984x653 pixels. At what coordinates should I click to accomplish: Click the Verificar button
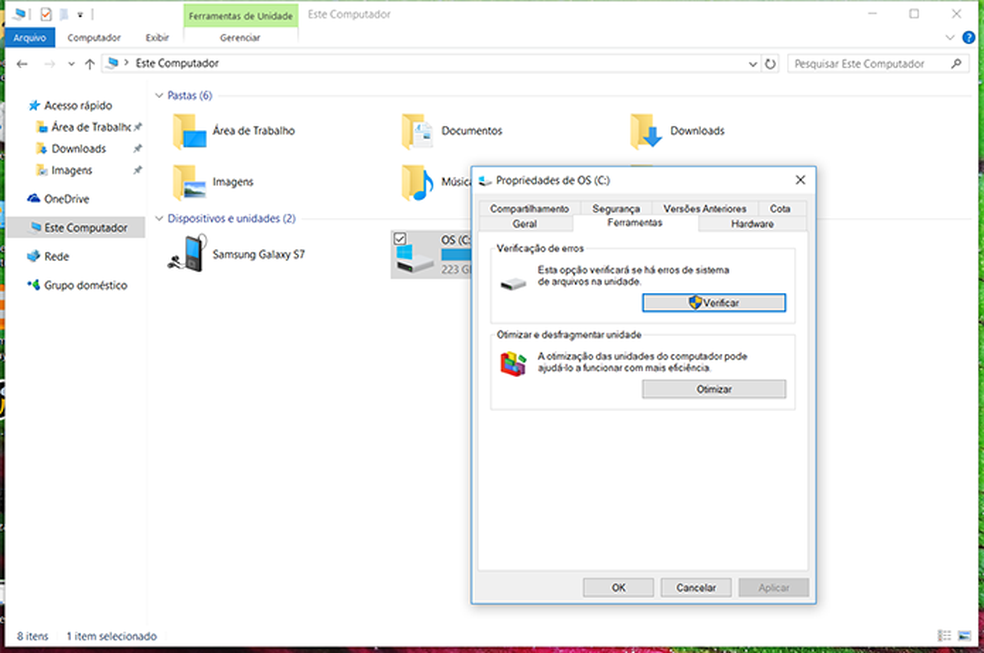(714, 303)
